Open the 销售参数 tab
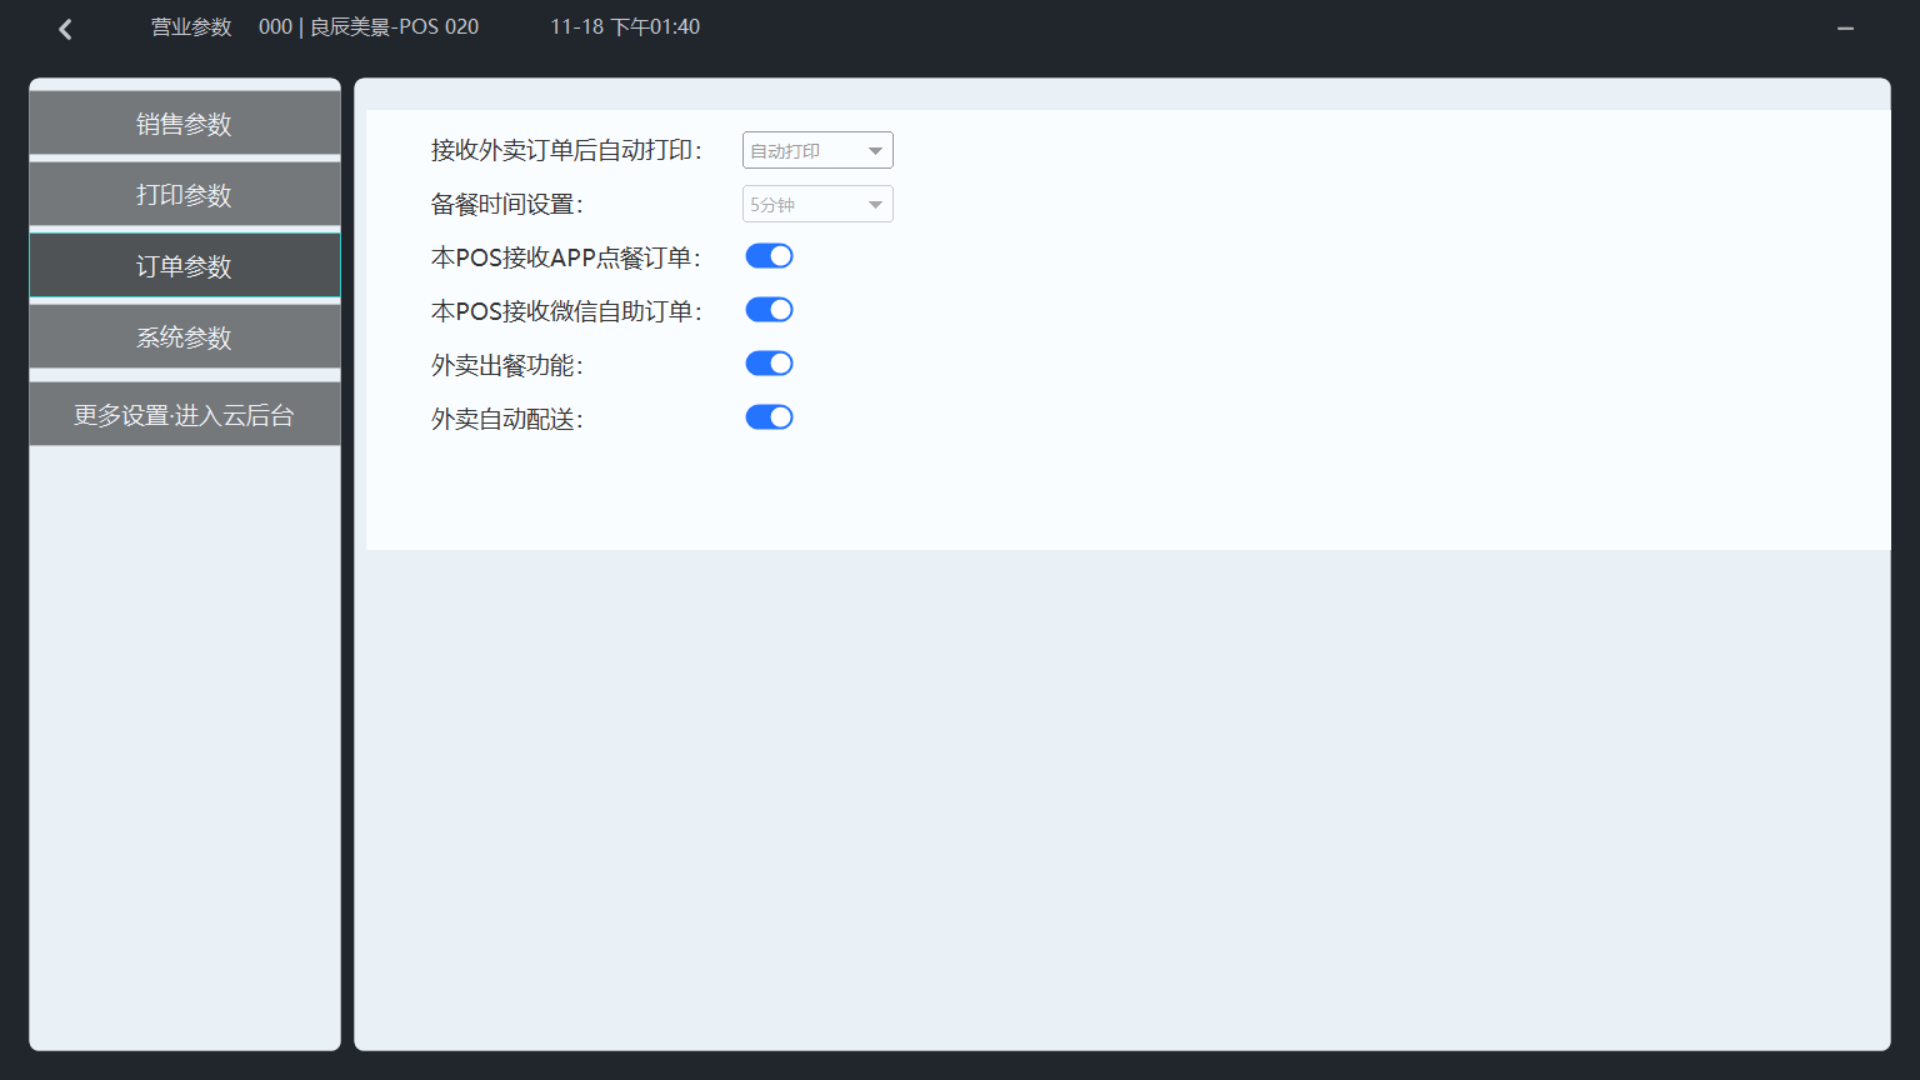 184,124
